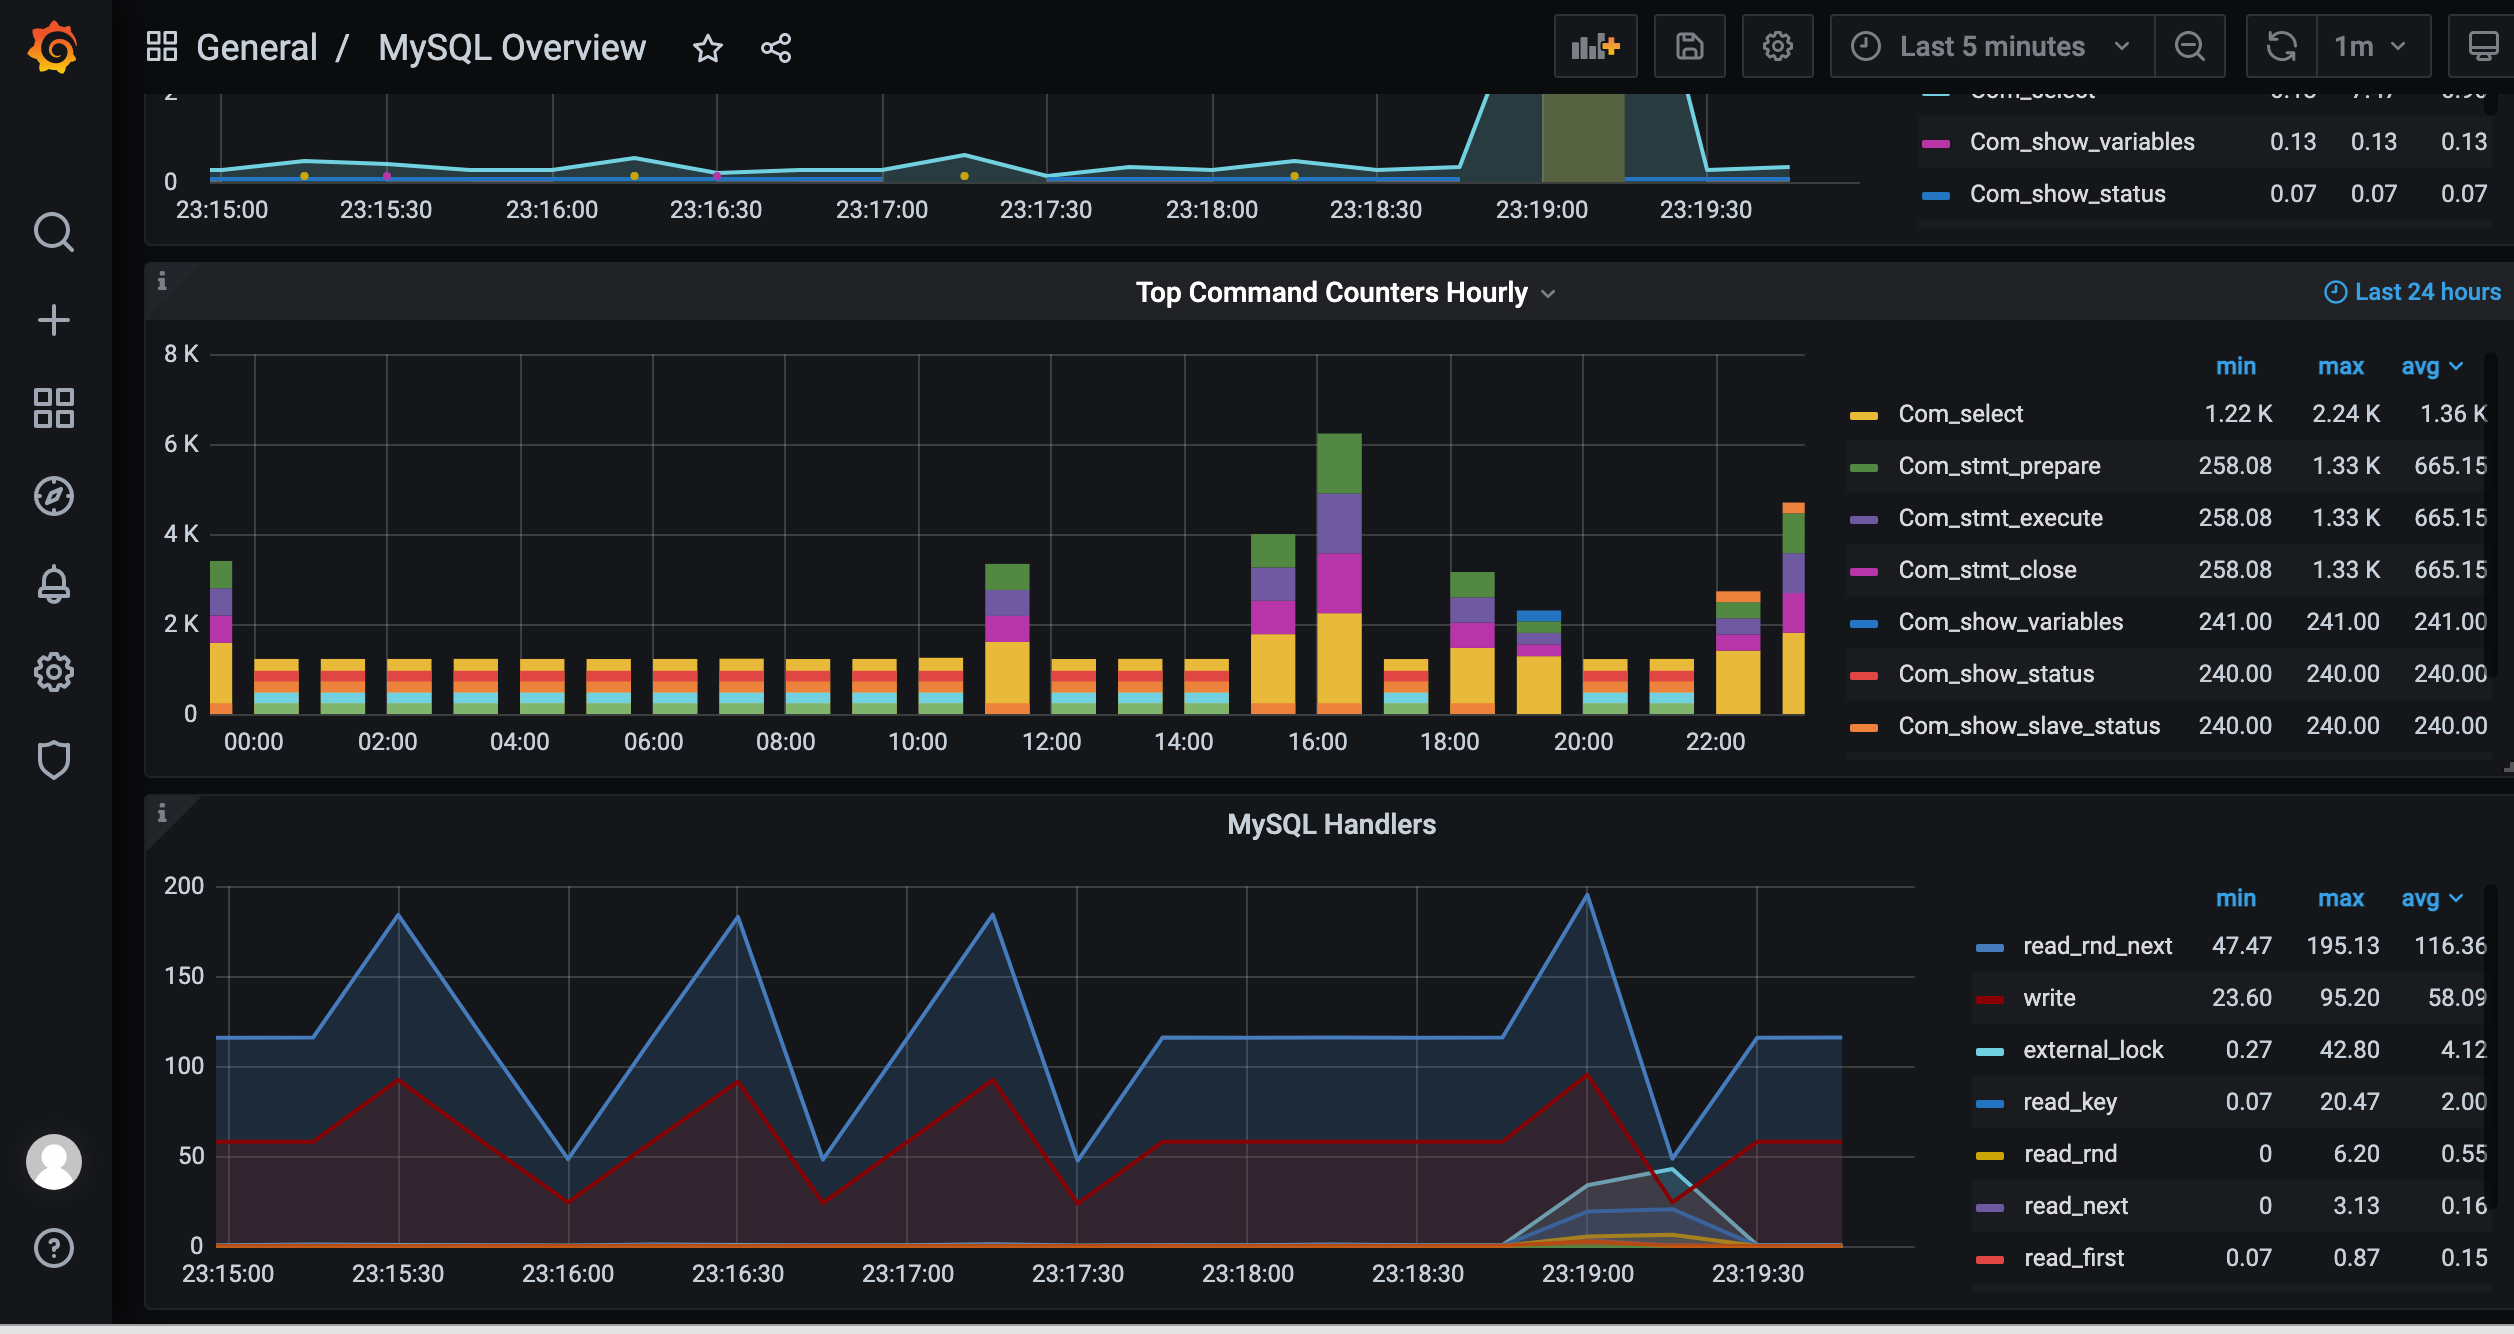This screenshot has height=1334, width=2514.
Task: Click the Last 24 hours panel time override
Action: 2412,292
